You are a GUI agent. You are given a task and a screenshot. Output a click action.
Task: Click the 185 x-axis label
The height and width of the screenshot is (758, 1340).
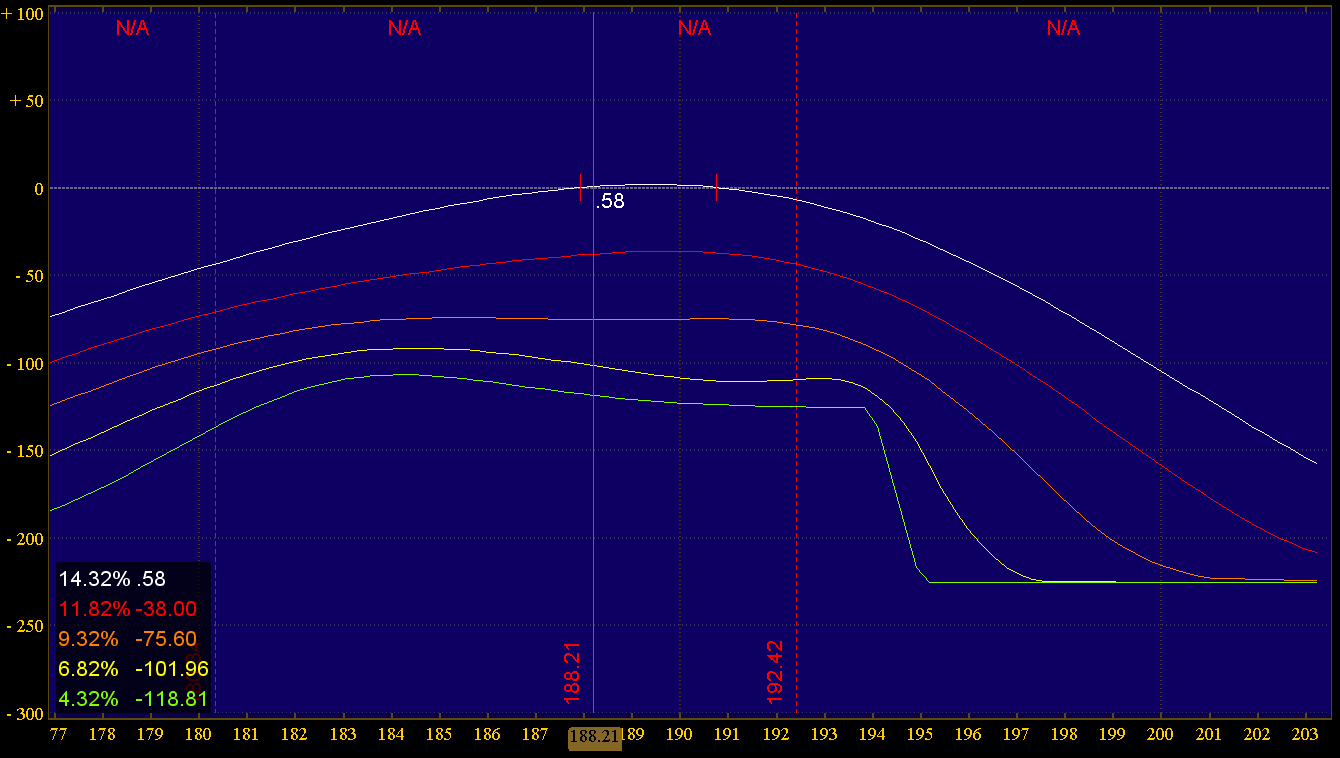point(439,735)
